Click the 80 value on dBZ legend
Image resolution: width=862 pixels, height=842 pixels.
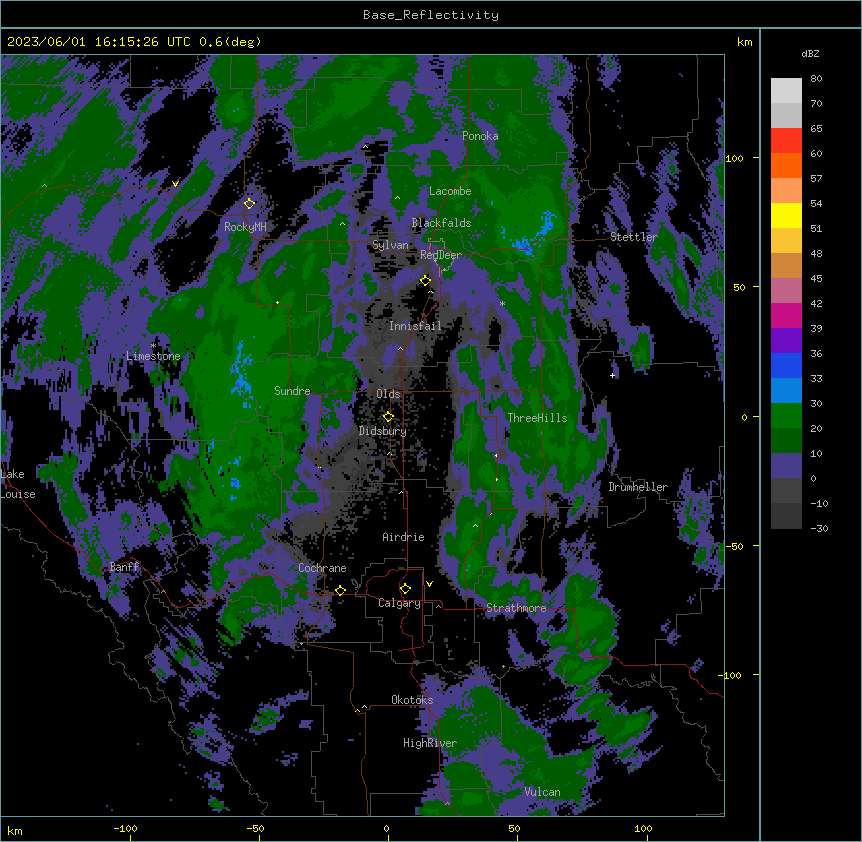[x=816, y=79]
